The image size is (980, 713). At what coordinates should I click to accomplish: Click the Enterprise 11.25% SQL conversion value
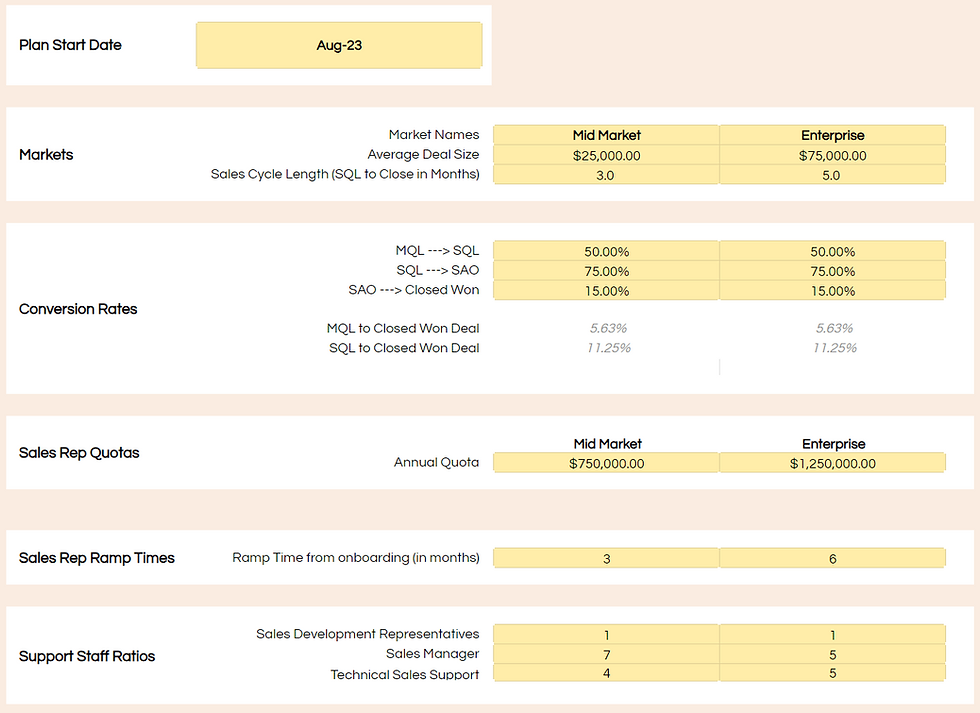(x=833, y=347)
